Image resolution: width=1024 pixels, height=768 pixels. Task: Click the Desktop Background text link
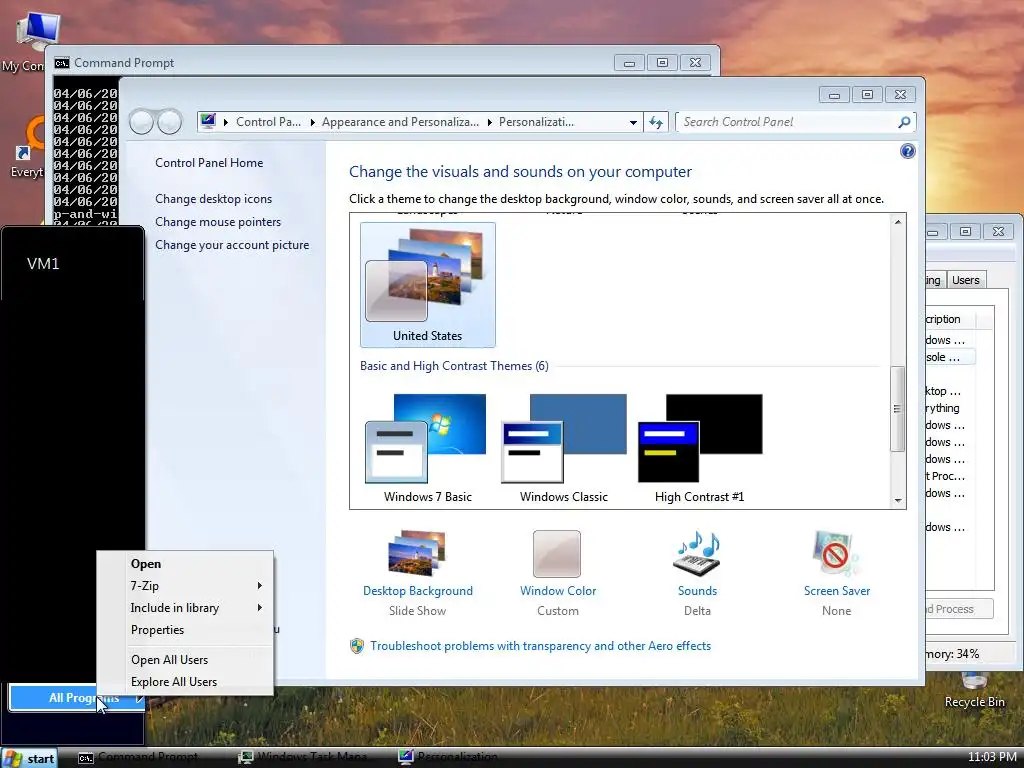pyautogui.click(x=418, y=591)
